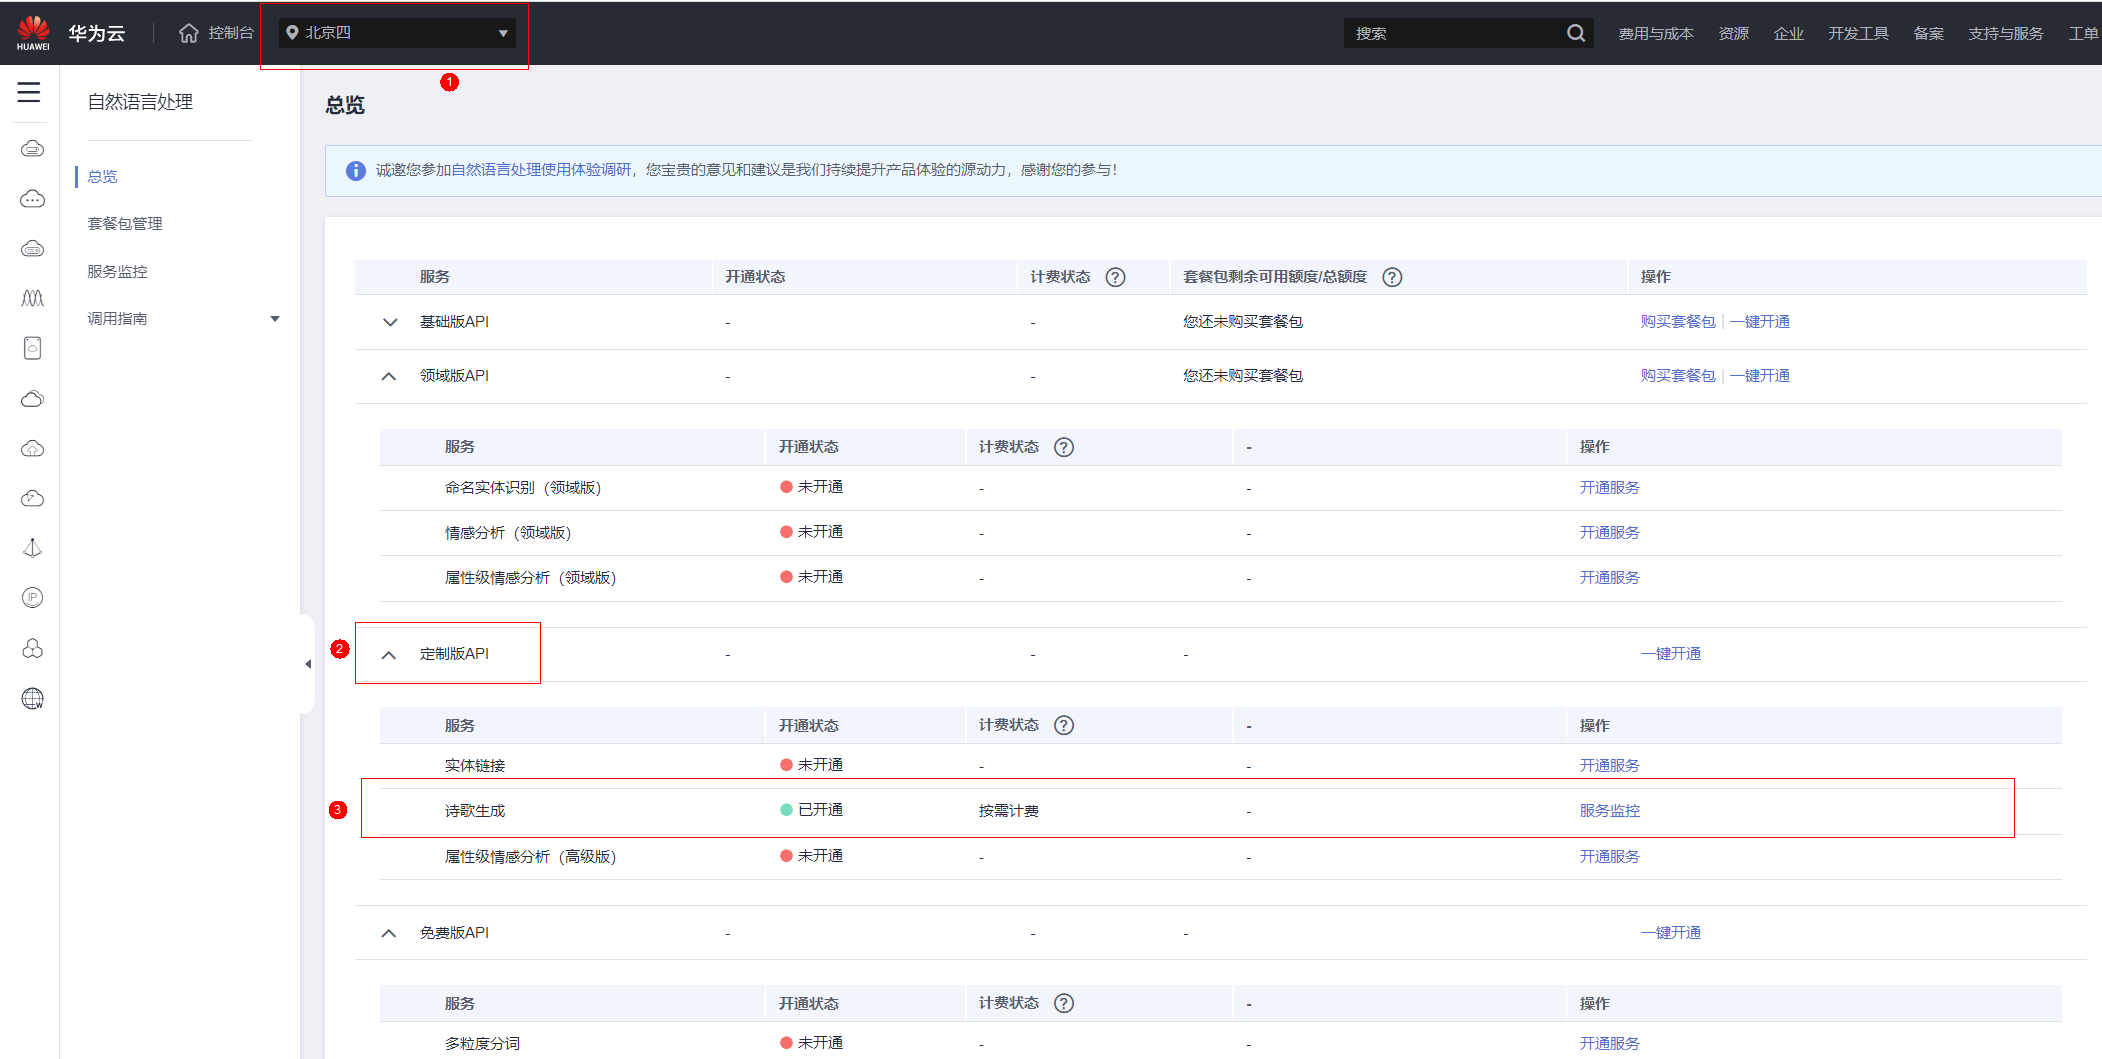
Task: Click help icon beside top 计费状态 header
Action: tap(1115, 277)
